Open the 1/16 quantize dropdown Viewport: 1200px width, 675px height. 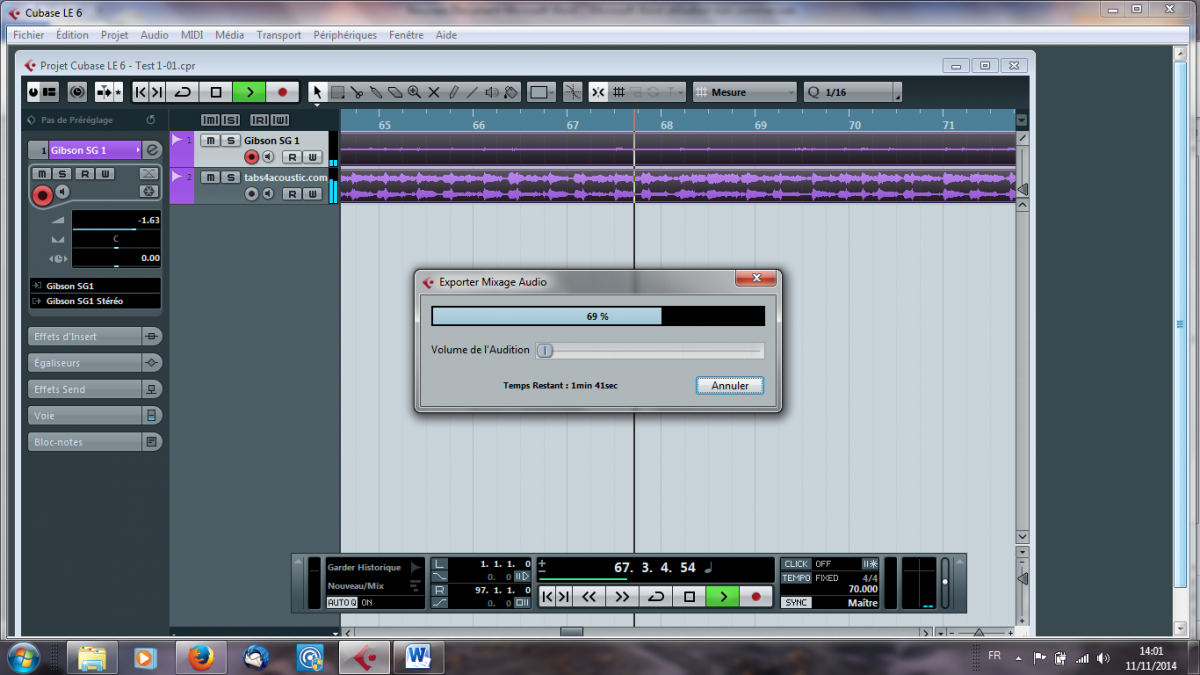coord(853,92)
